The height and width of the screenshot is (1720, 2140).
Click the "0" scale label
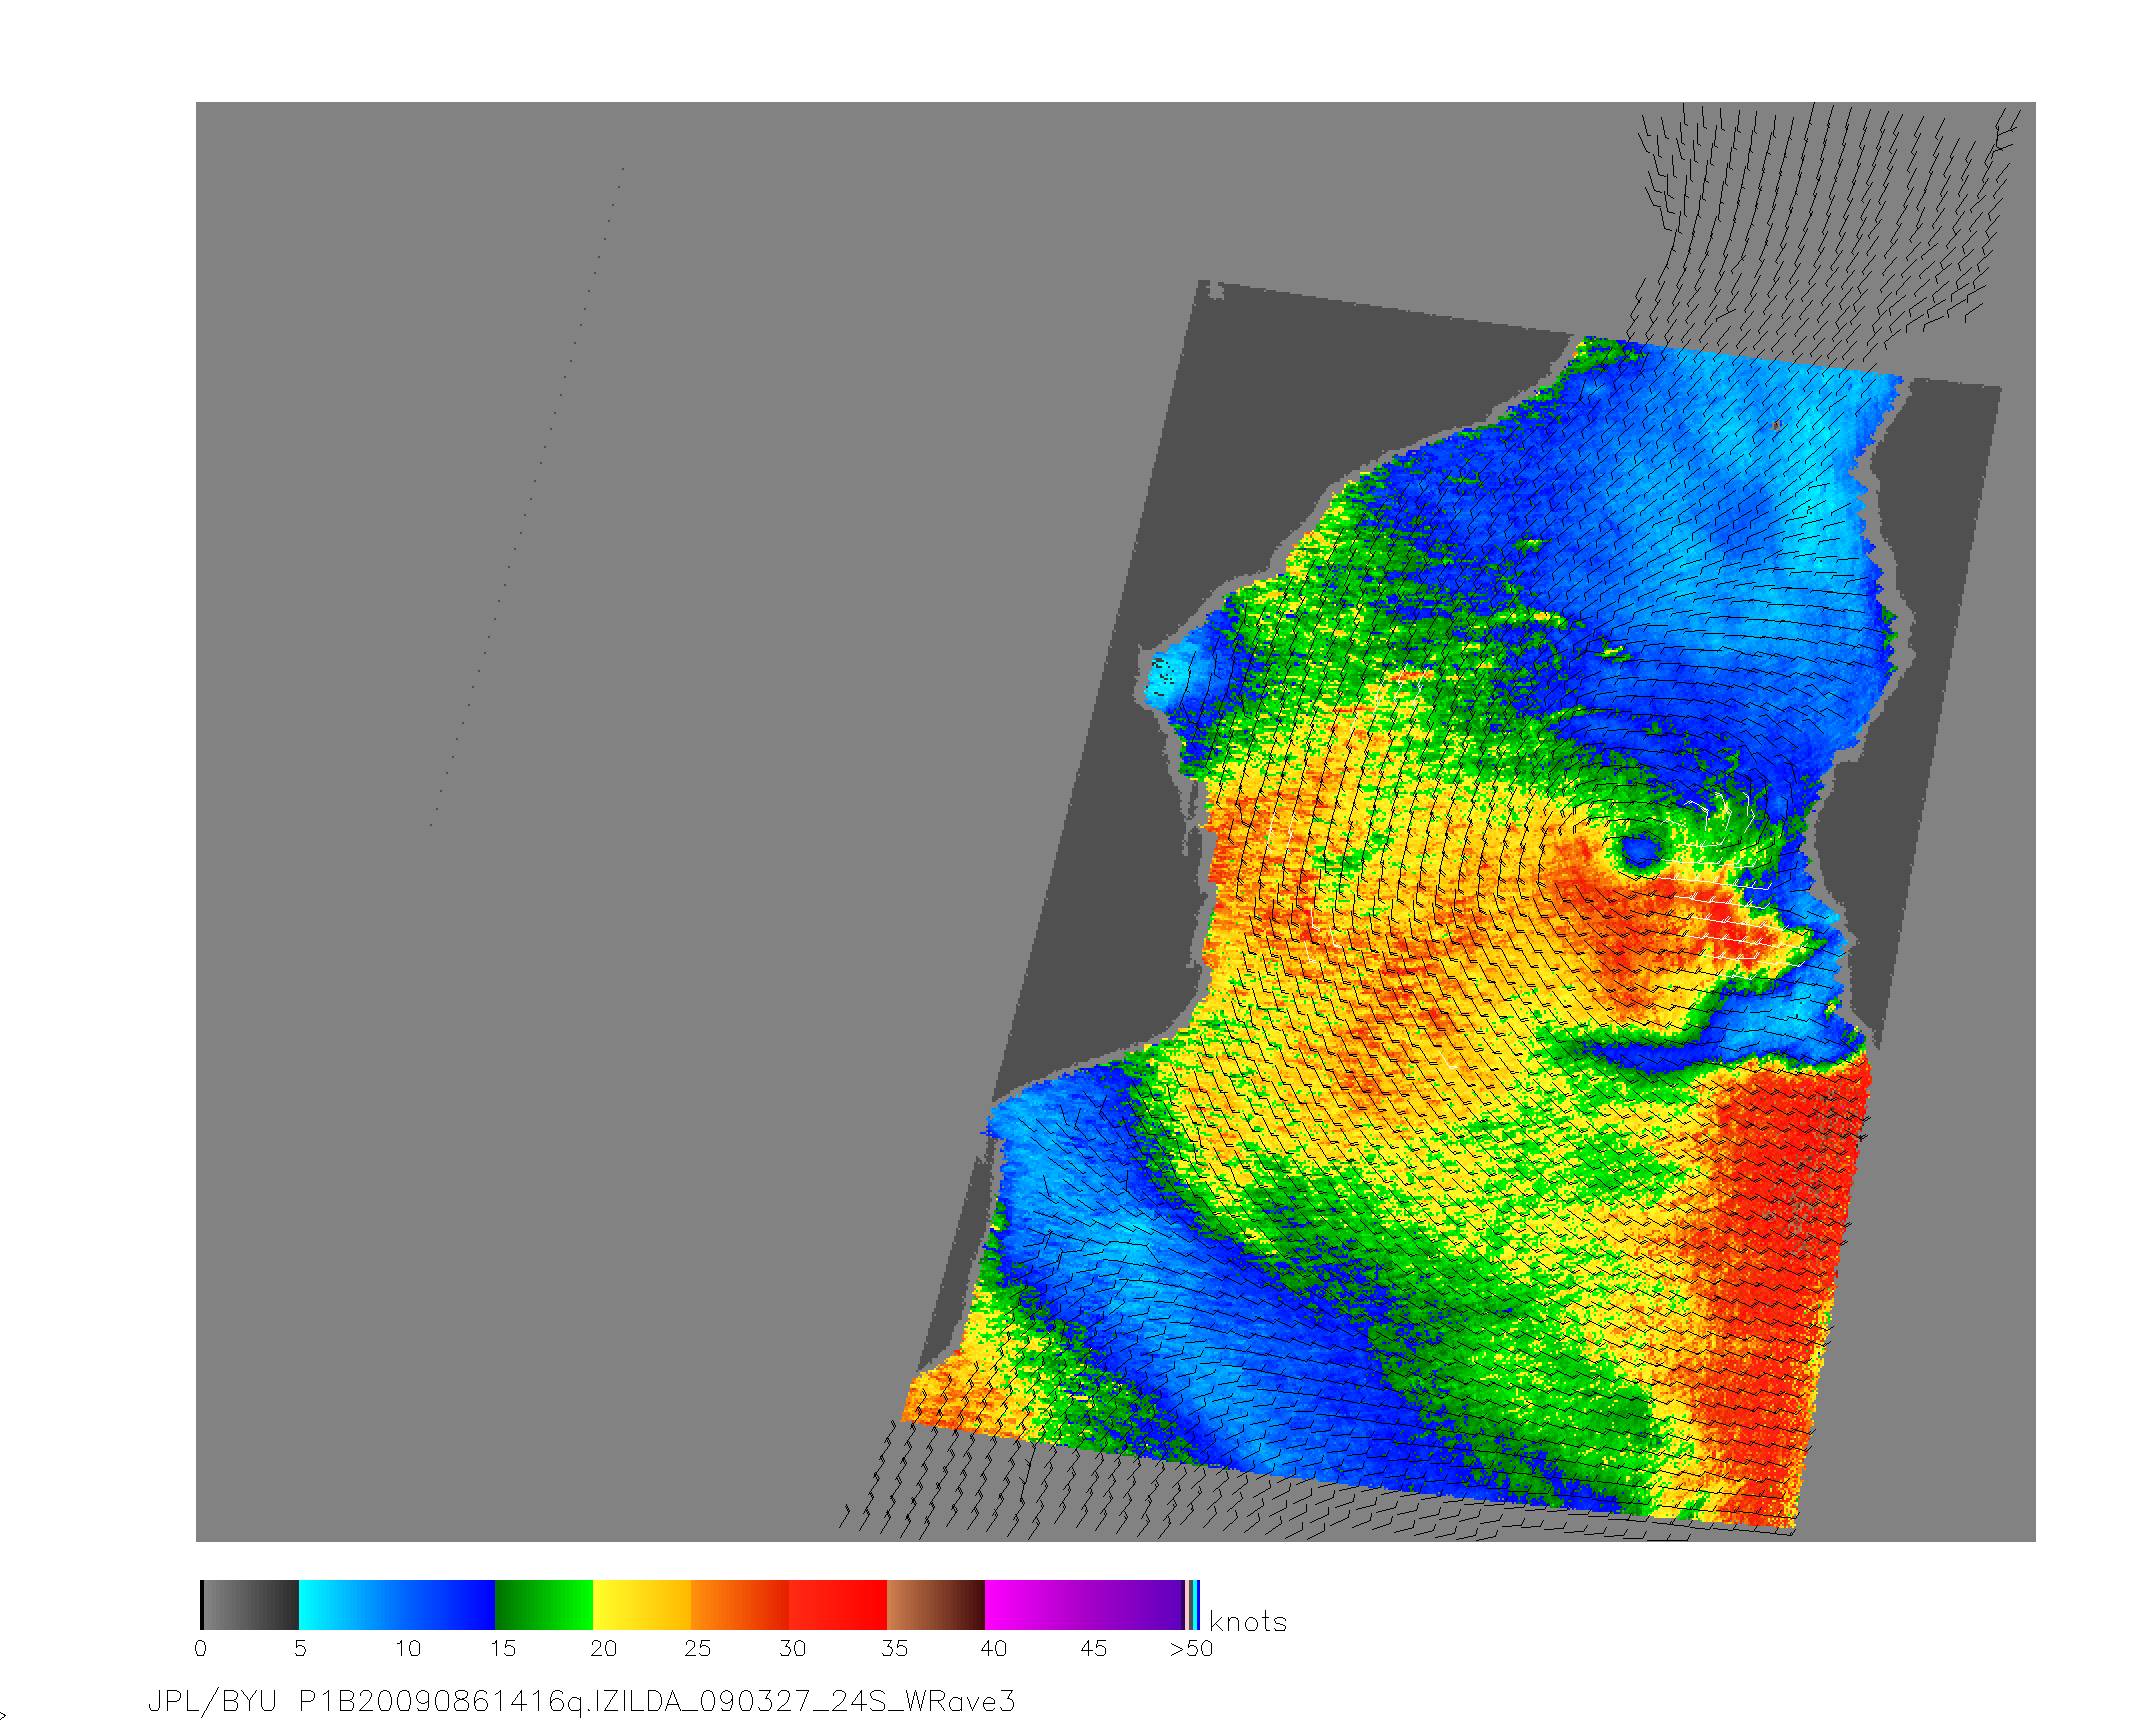201,1649
